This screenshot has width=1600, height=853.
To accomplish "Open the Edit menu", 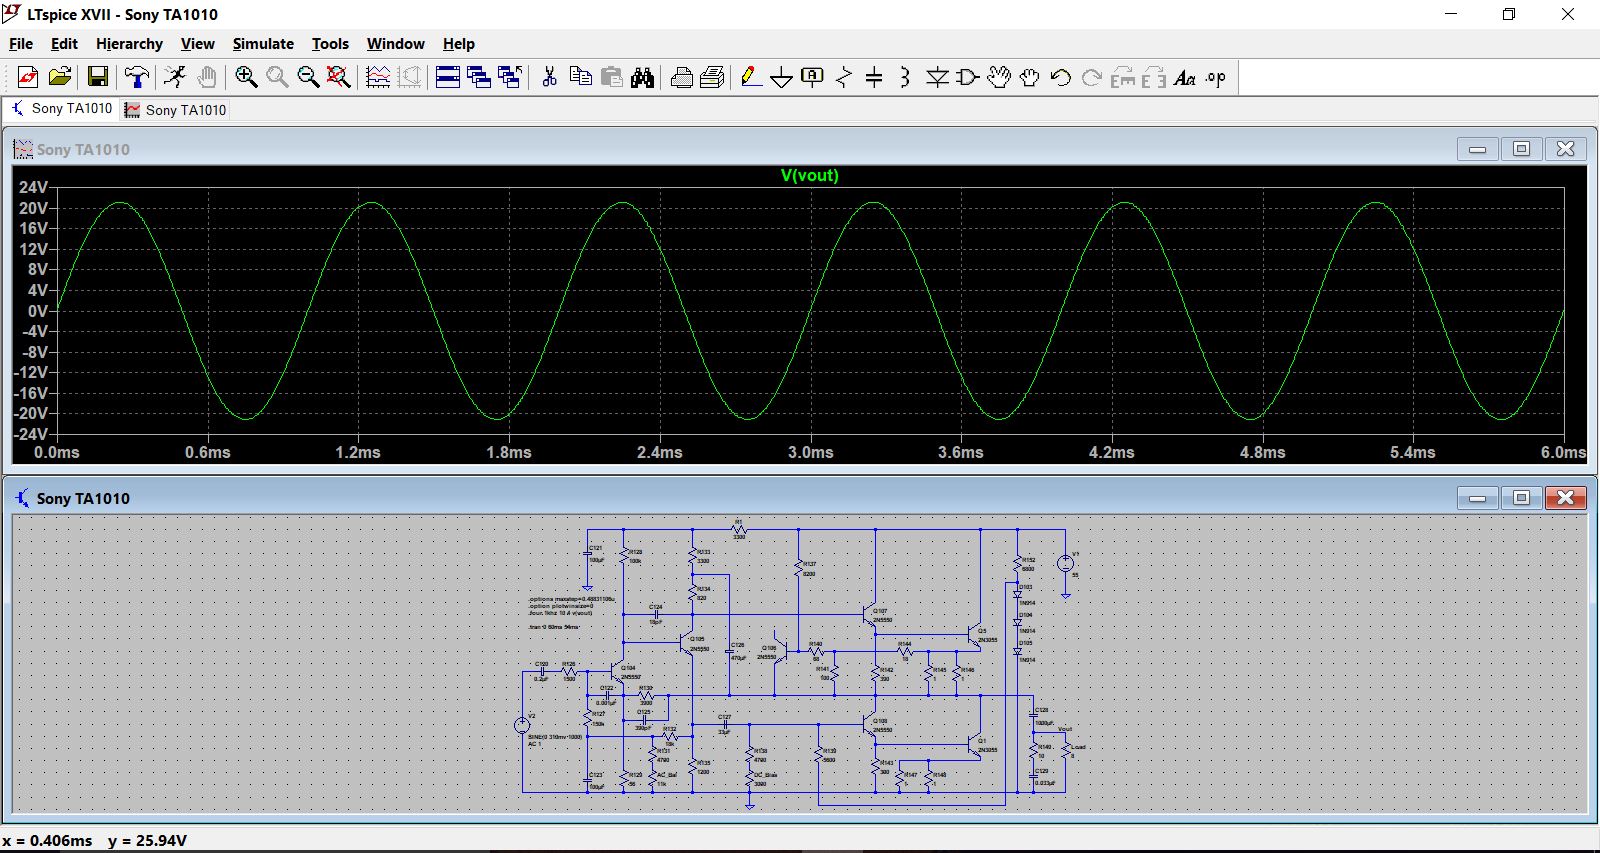I will coord(64,44).
